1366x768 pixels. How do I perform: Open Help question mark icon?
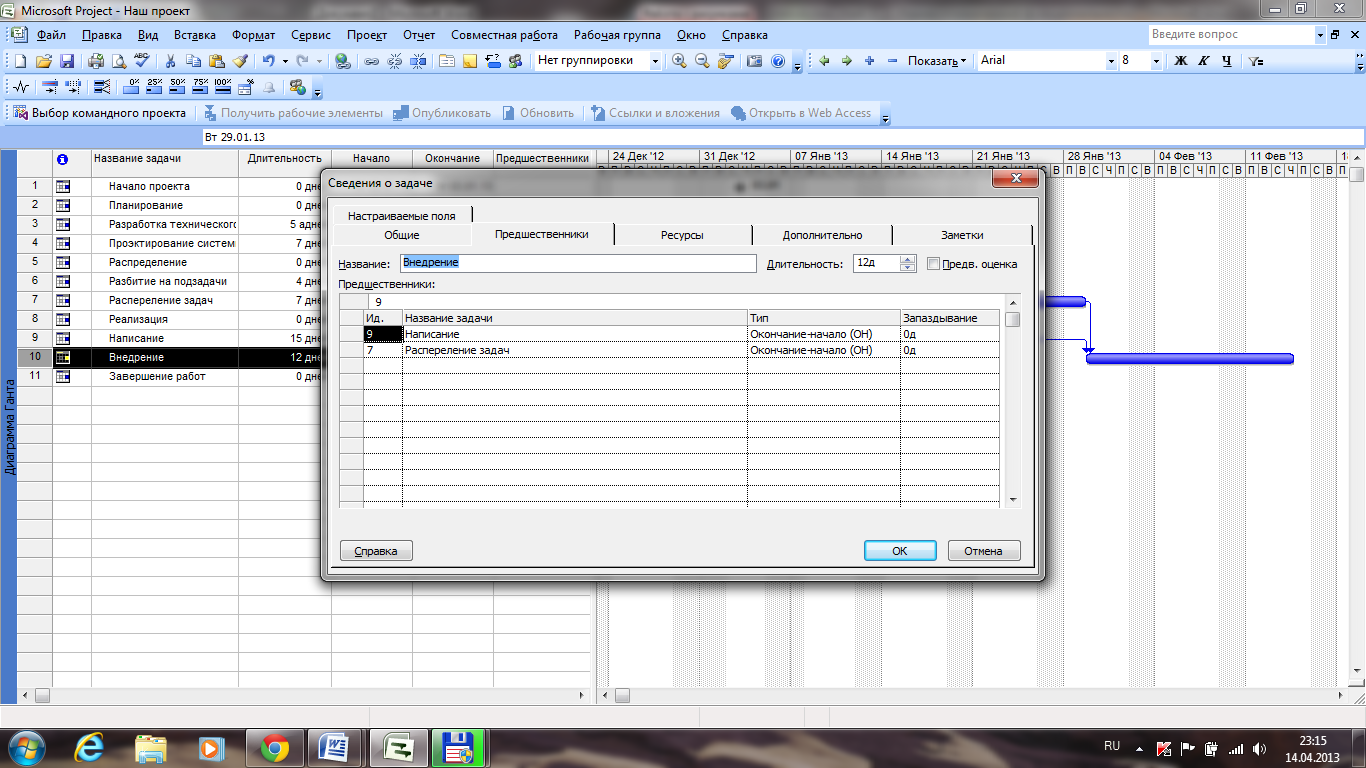(x=778, y=61)
